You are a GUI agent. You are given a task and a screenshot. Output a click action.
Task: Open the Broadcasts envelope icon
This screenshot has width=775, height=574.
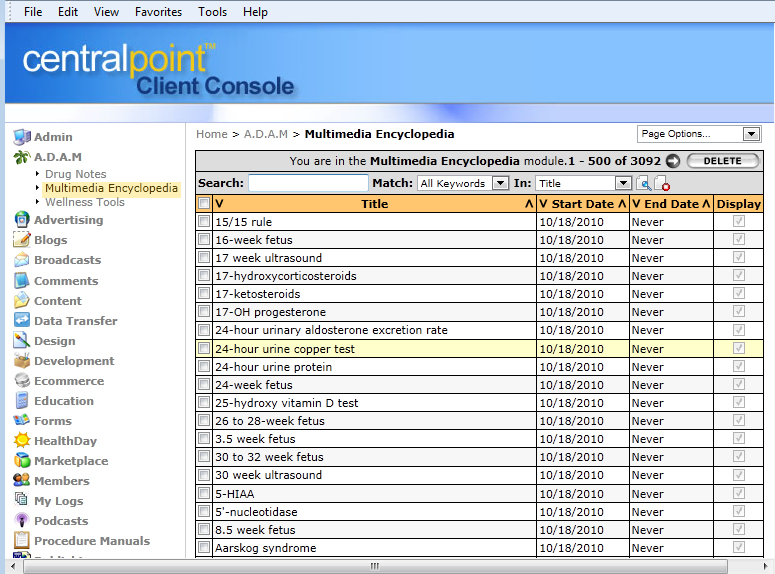click(22, 260)
